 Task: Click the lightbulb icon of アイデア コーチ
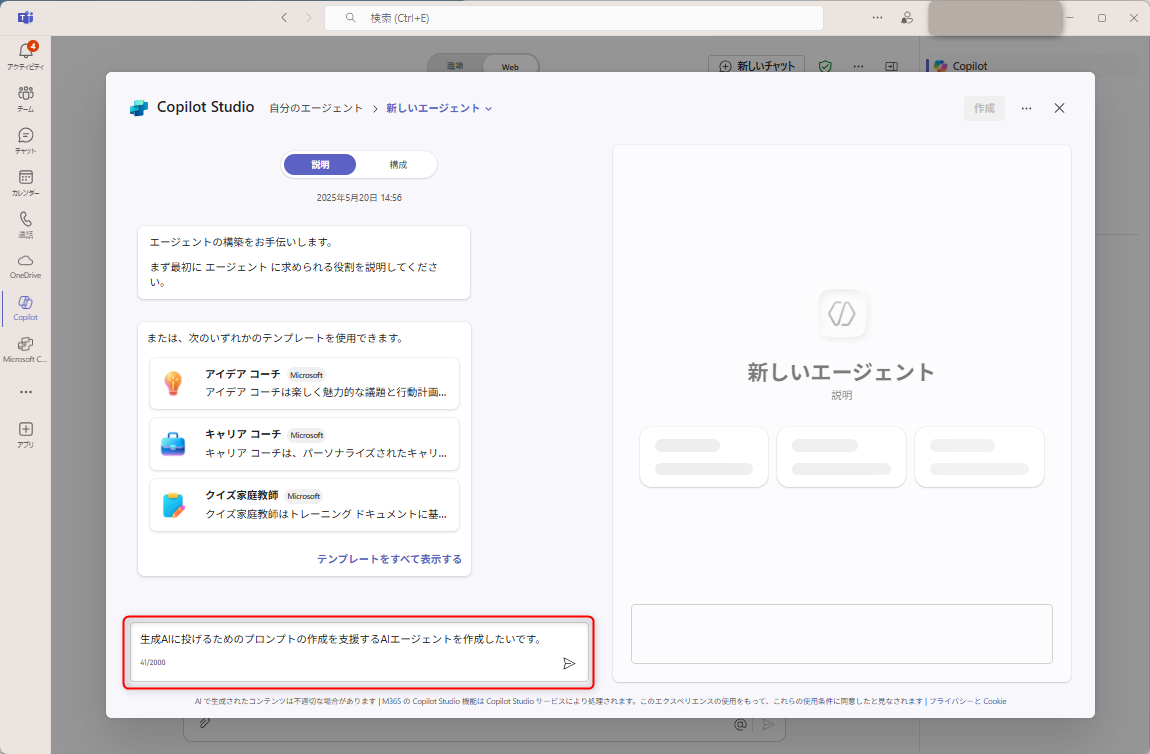tap(173, 383)
